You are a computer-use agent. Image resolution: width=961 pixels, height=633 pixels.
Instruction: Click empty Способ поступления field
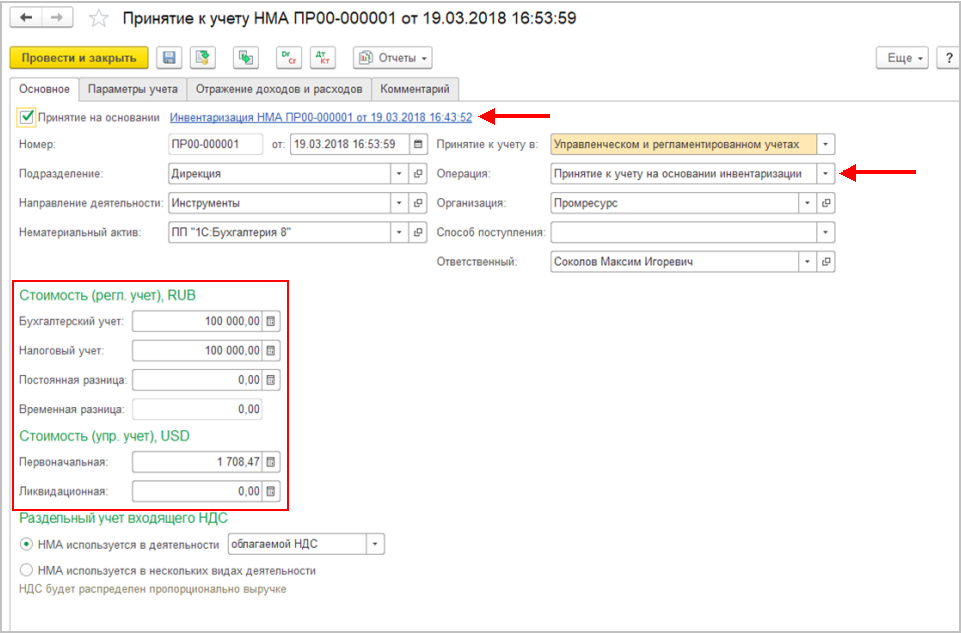pyautogui.click(x=684, y=232)
